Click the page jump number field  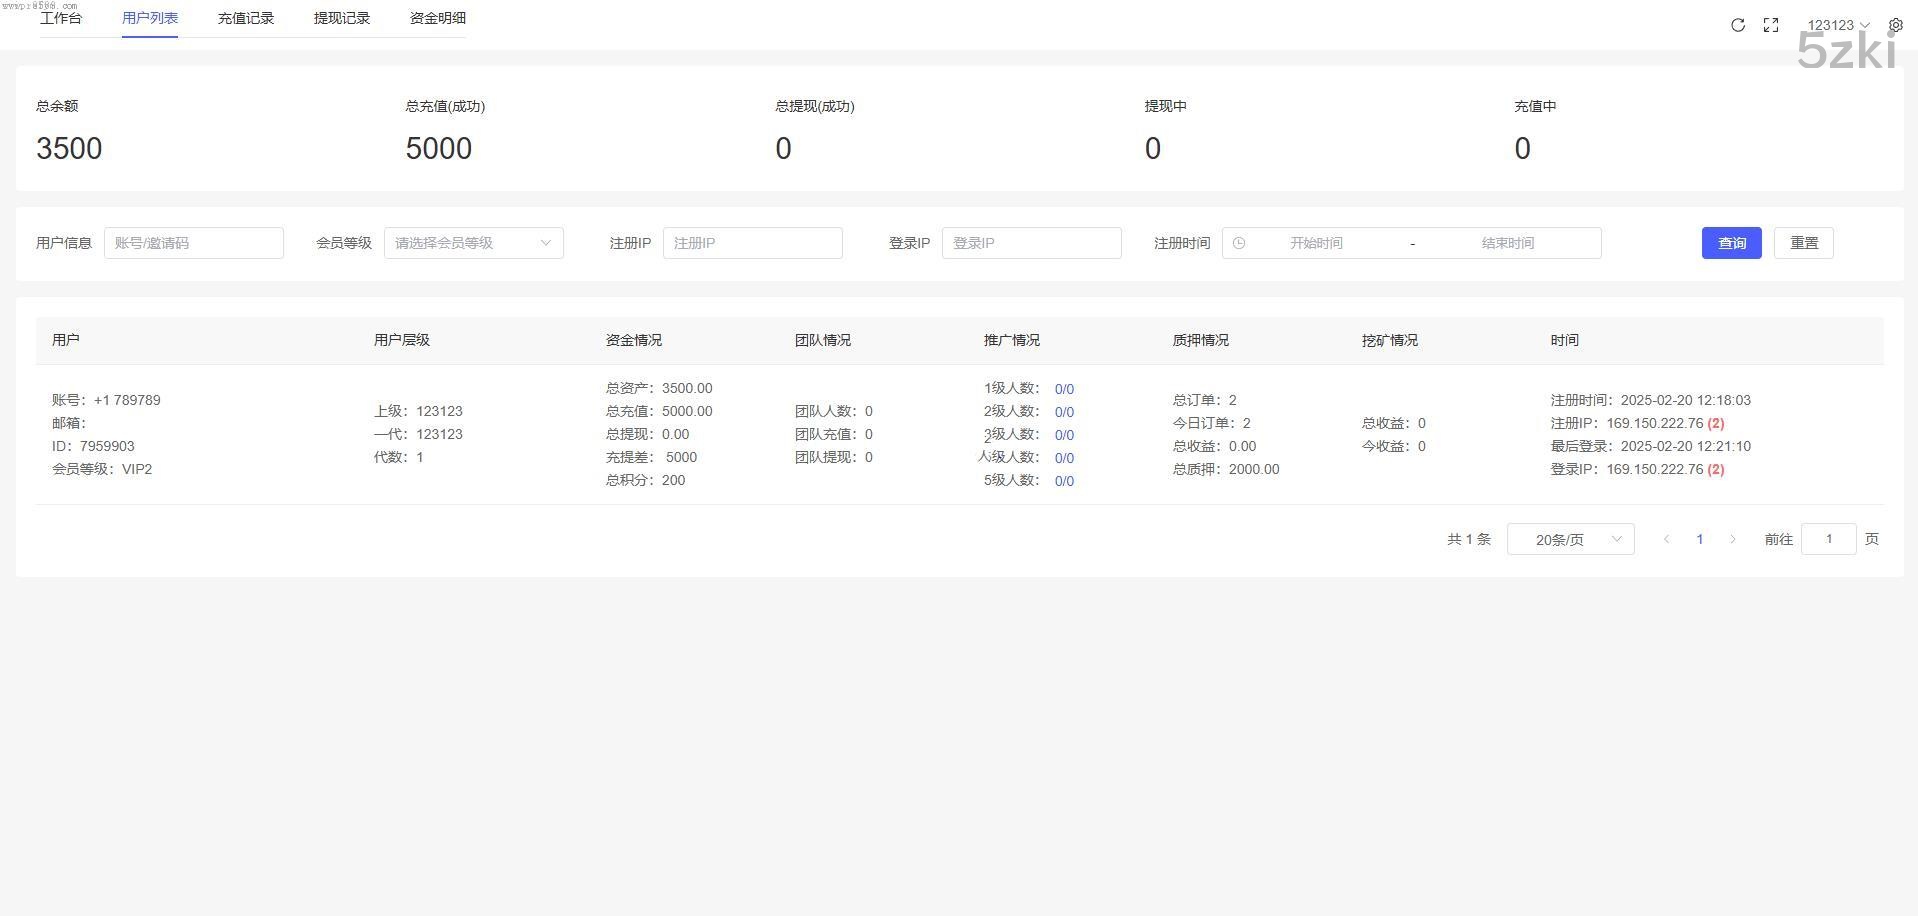1828,539
